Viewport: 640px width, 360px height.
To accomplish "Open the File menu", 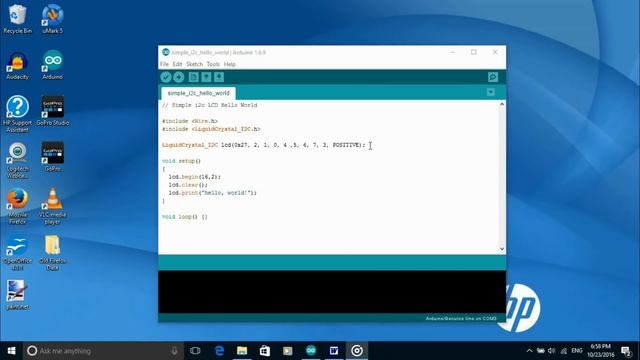I will click(164, 64).
